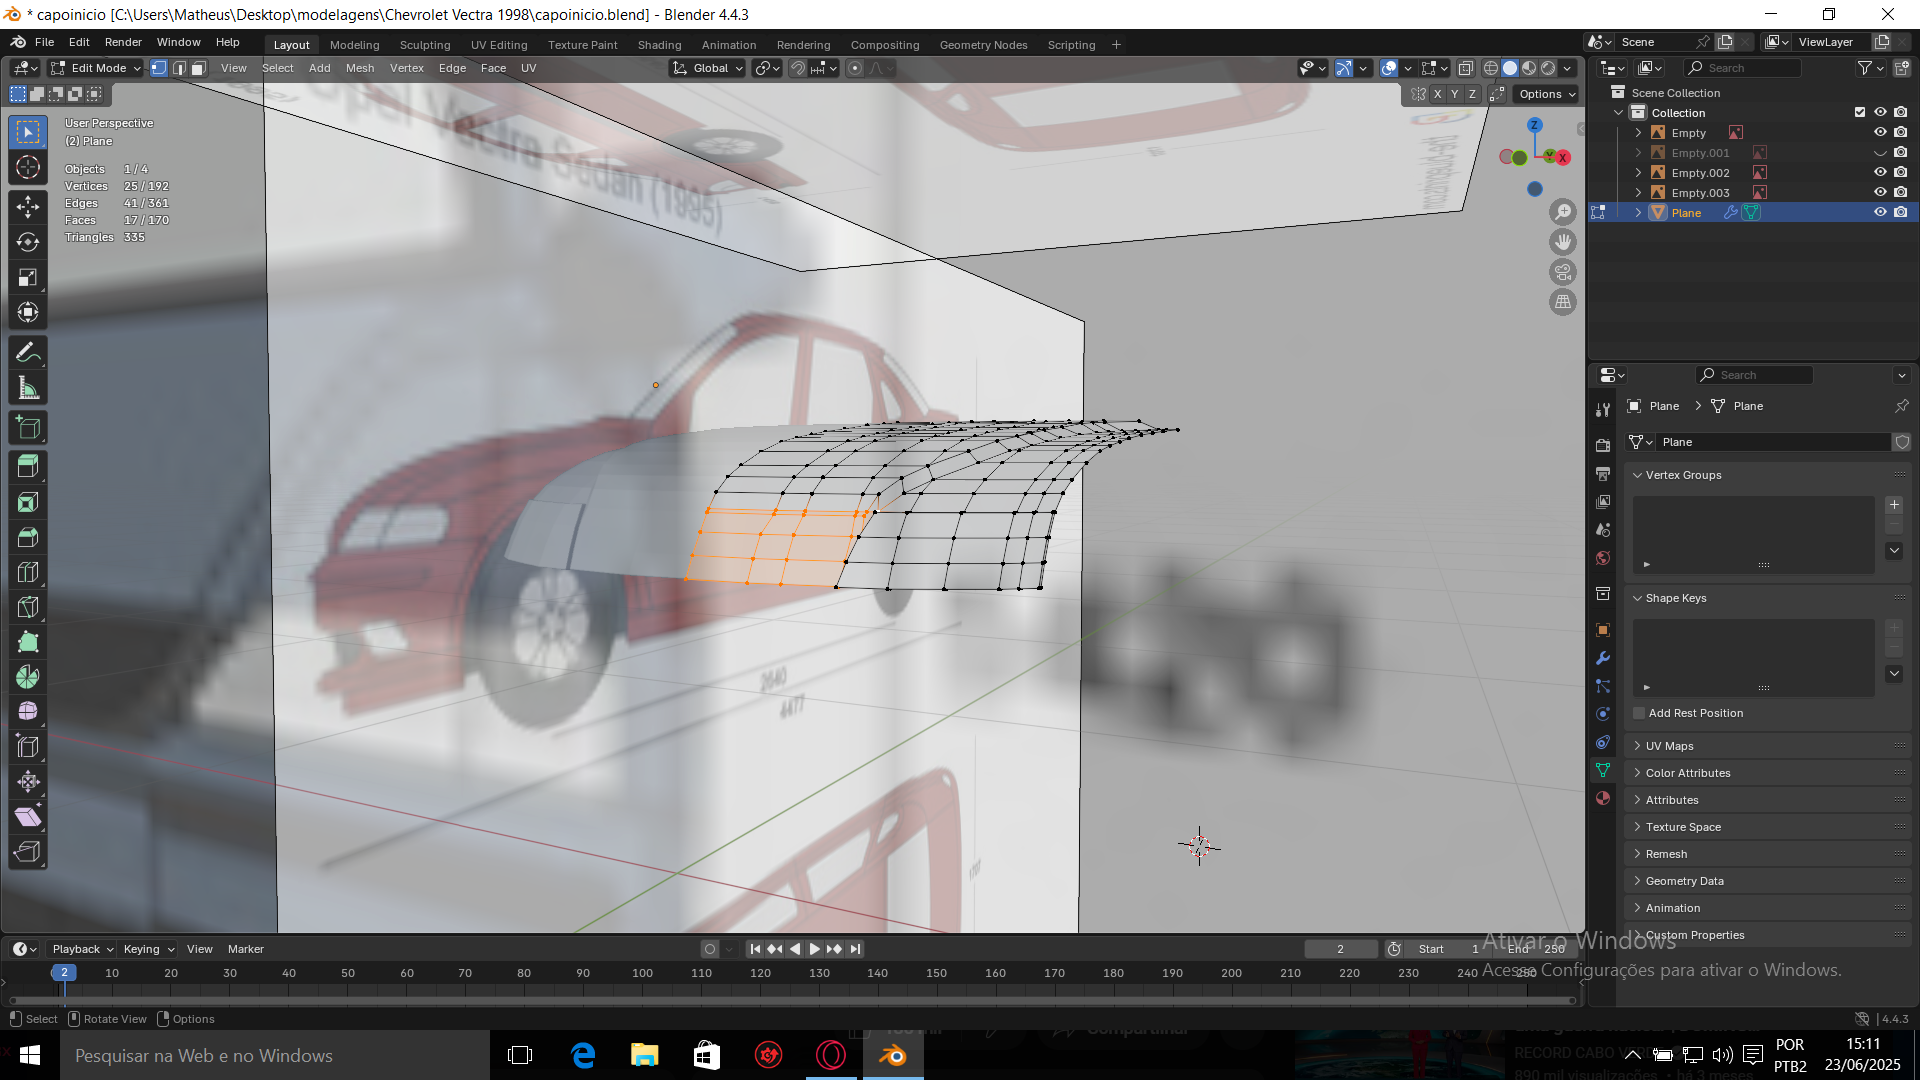Image resolution: width=1920 pixels, height=1080 pixels.
Task: Toggle visibility of the Plane object
Action: click(1879, 212)
